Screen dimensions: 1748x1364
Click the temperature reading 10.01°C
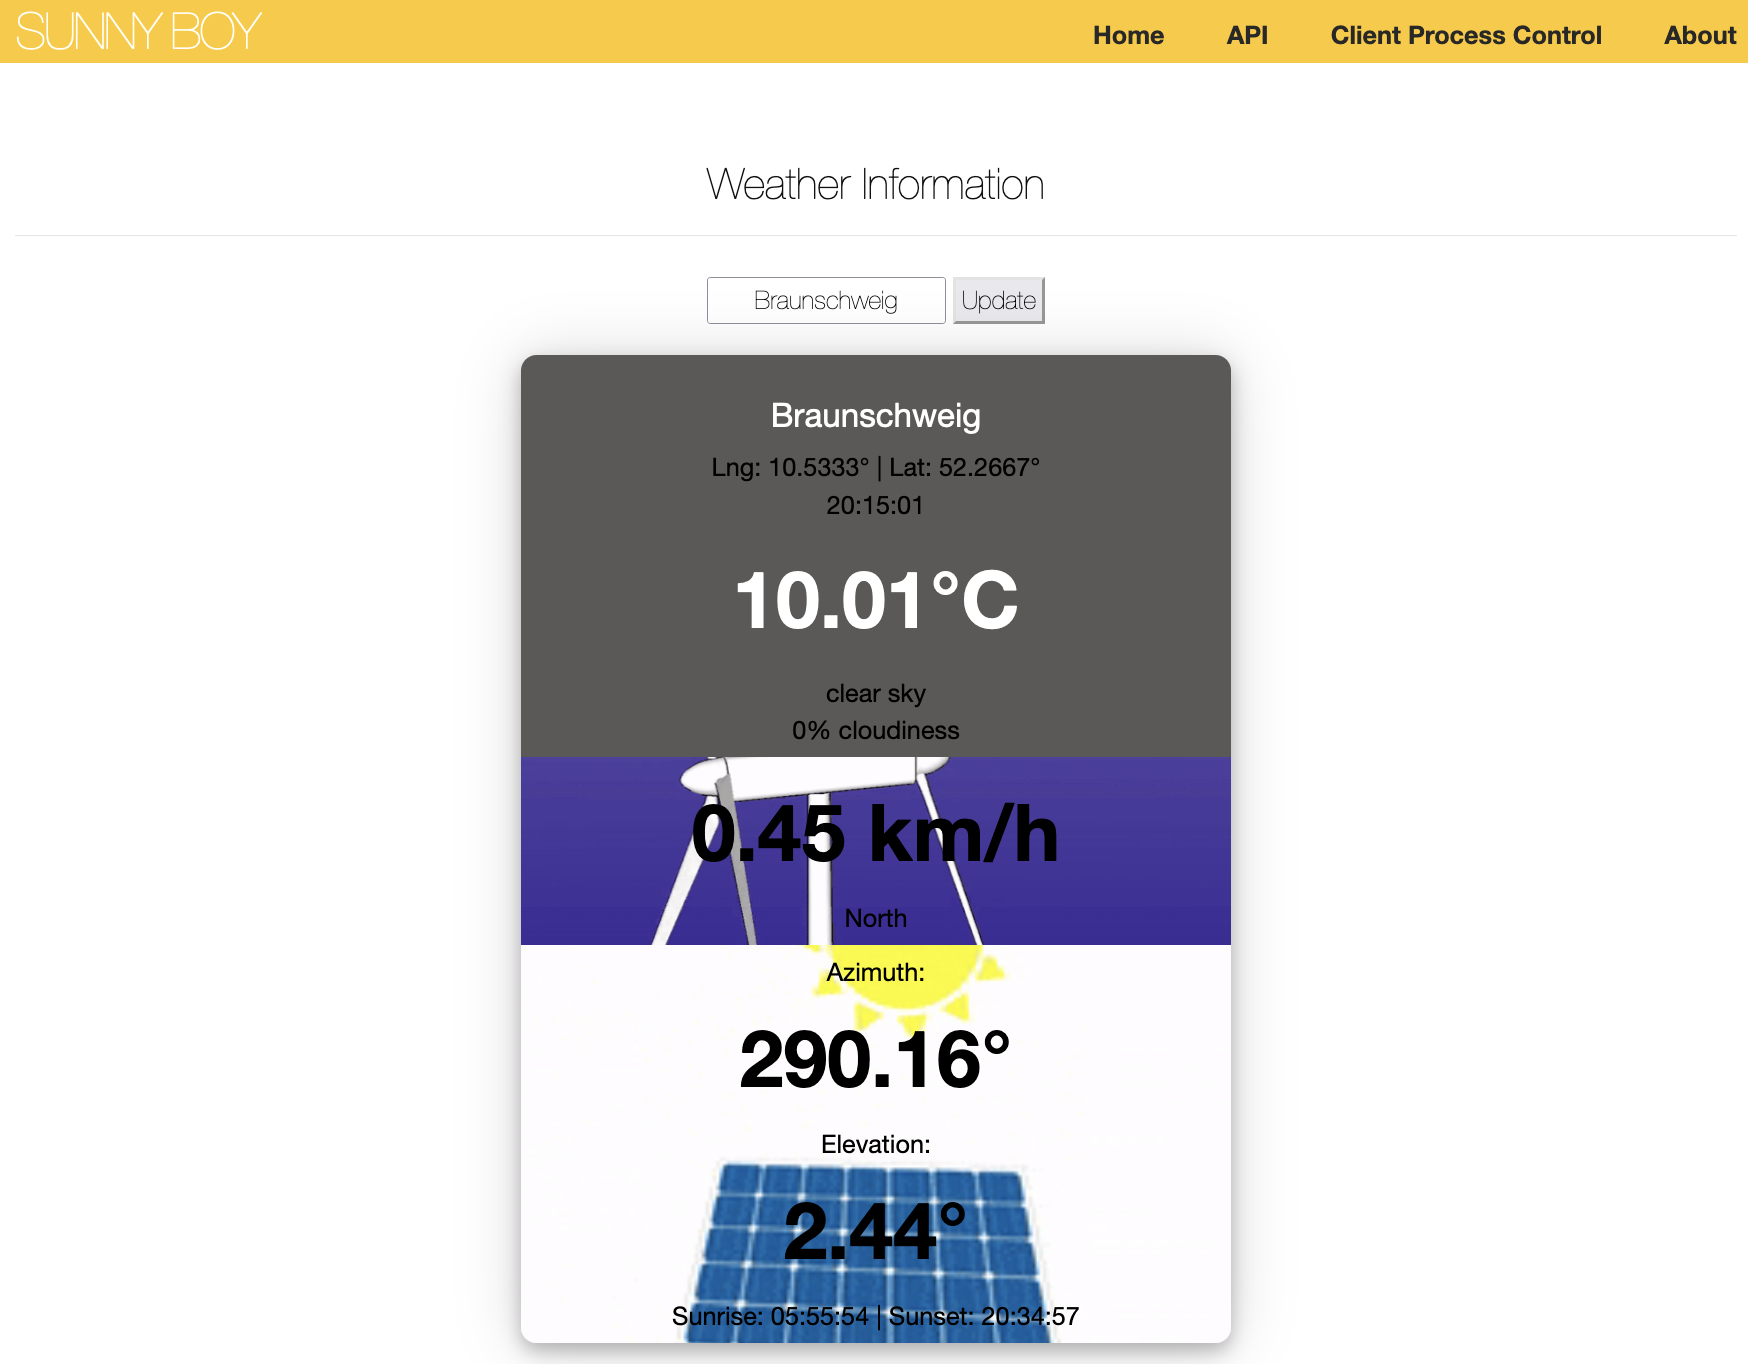coord(876,600)
